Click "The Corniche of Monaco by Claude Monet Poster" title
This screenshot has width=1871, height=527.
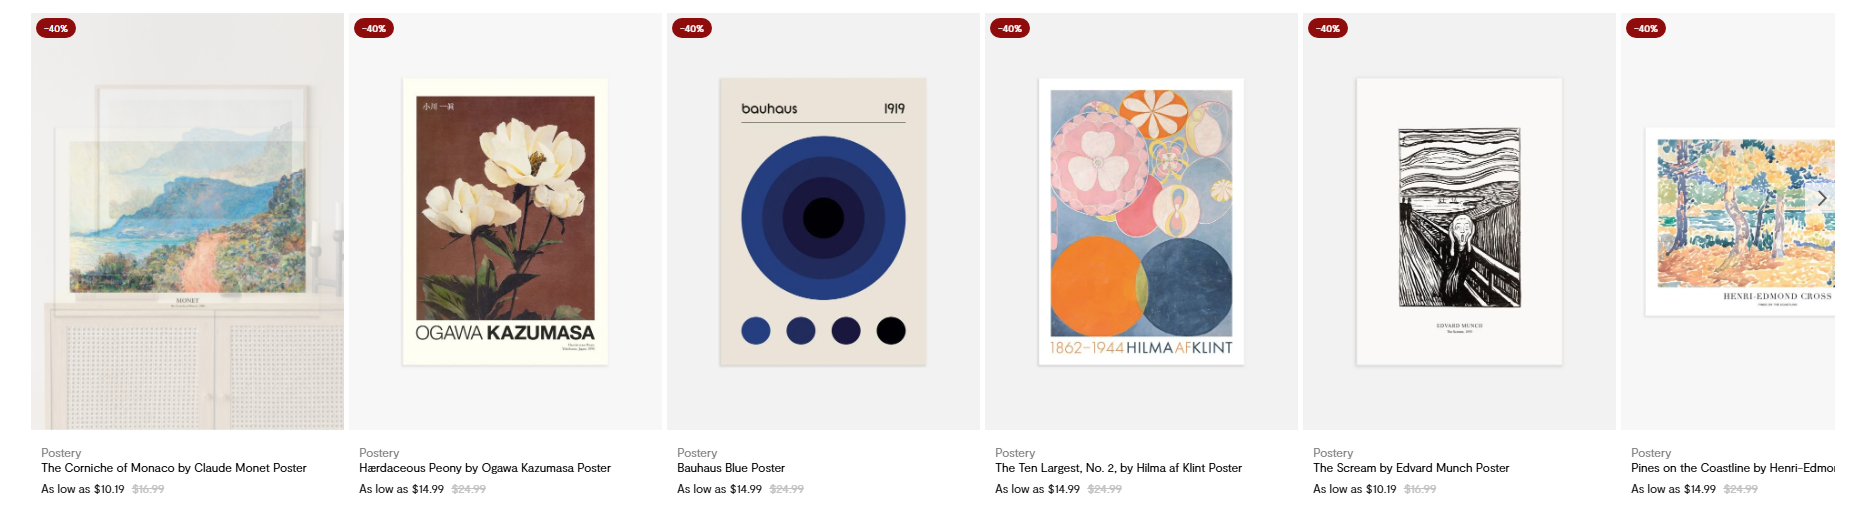pos(174,468)
